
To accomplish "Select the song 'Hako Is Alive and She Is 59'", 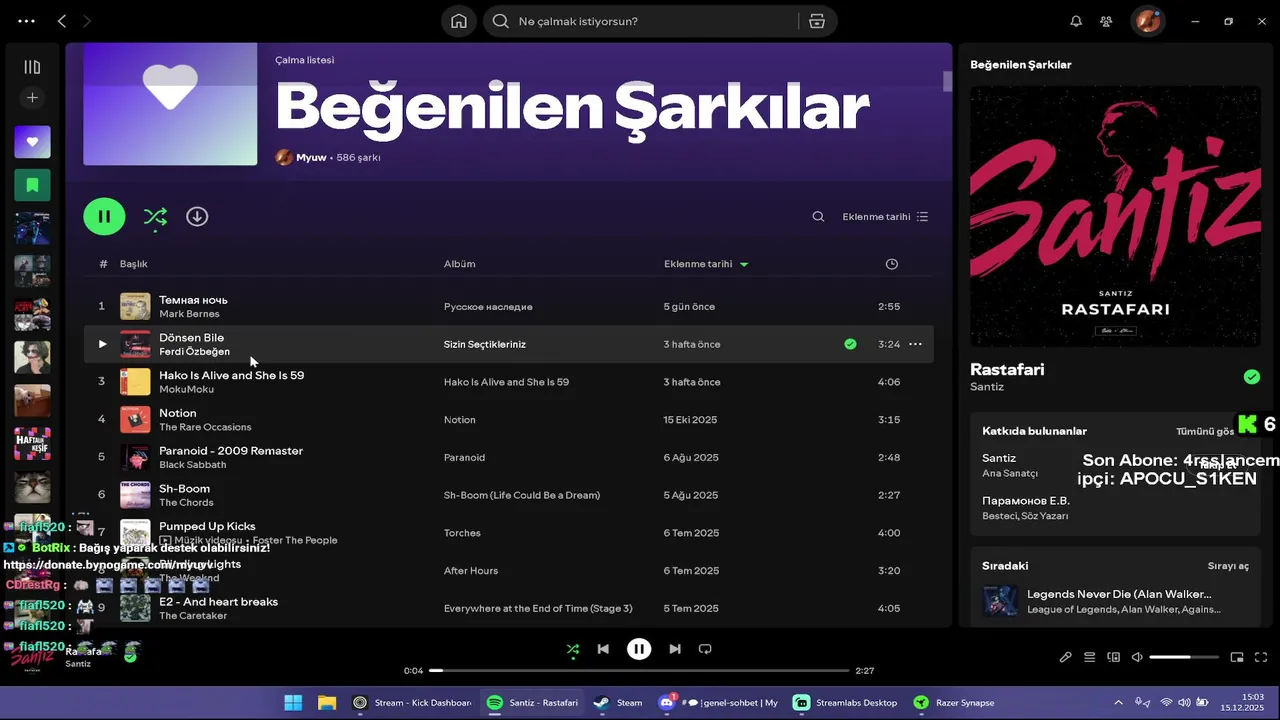I will (231, 376).
